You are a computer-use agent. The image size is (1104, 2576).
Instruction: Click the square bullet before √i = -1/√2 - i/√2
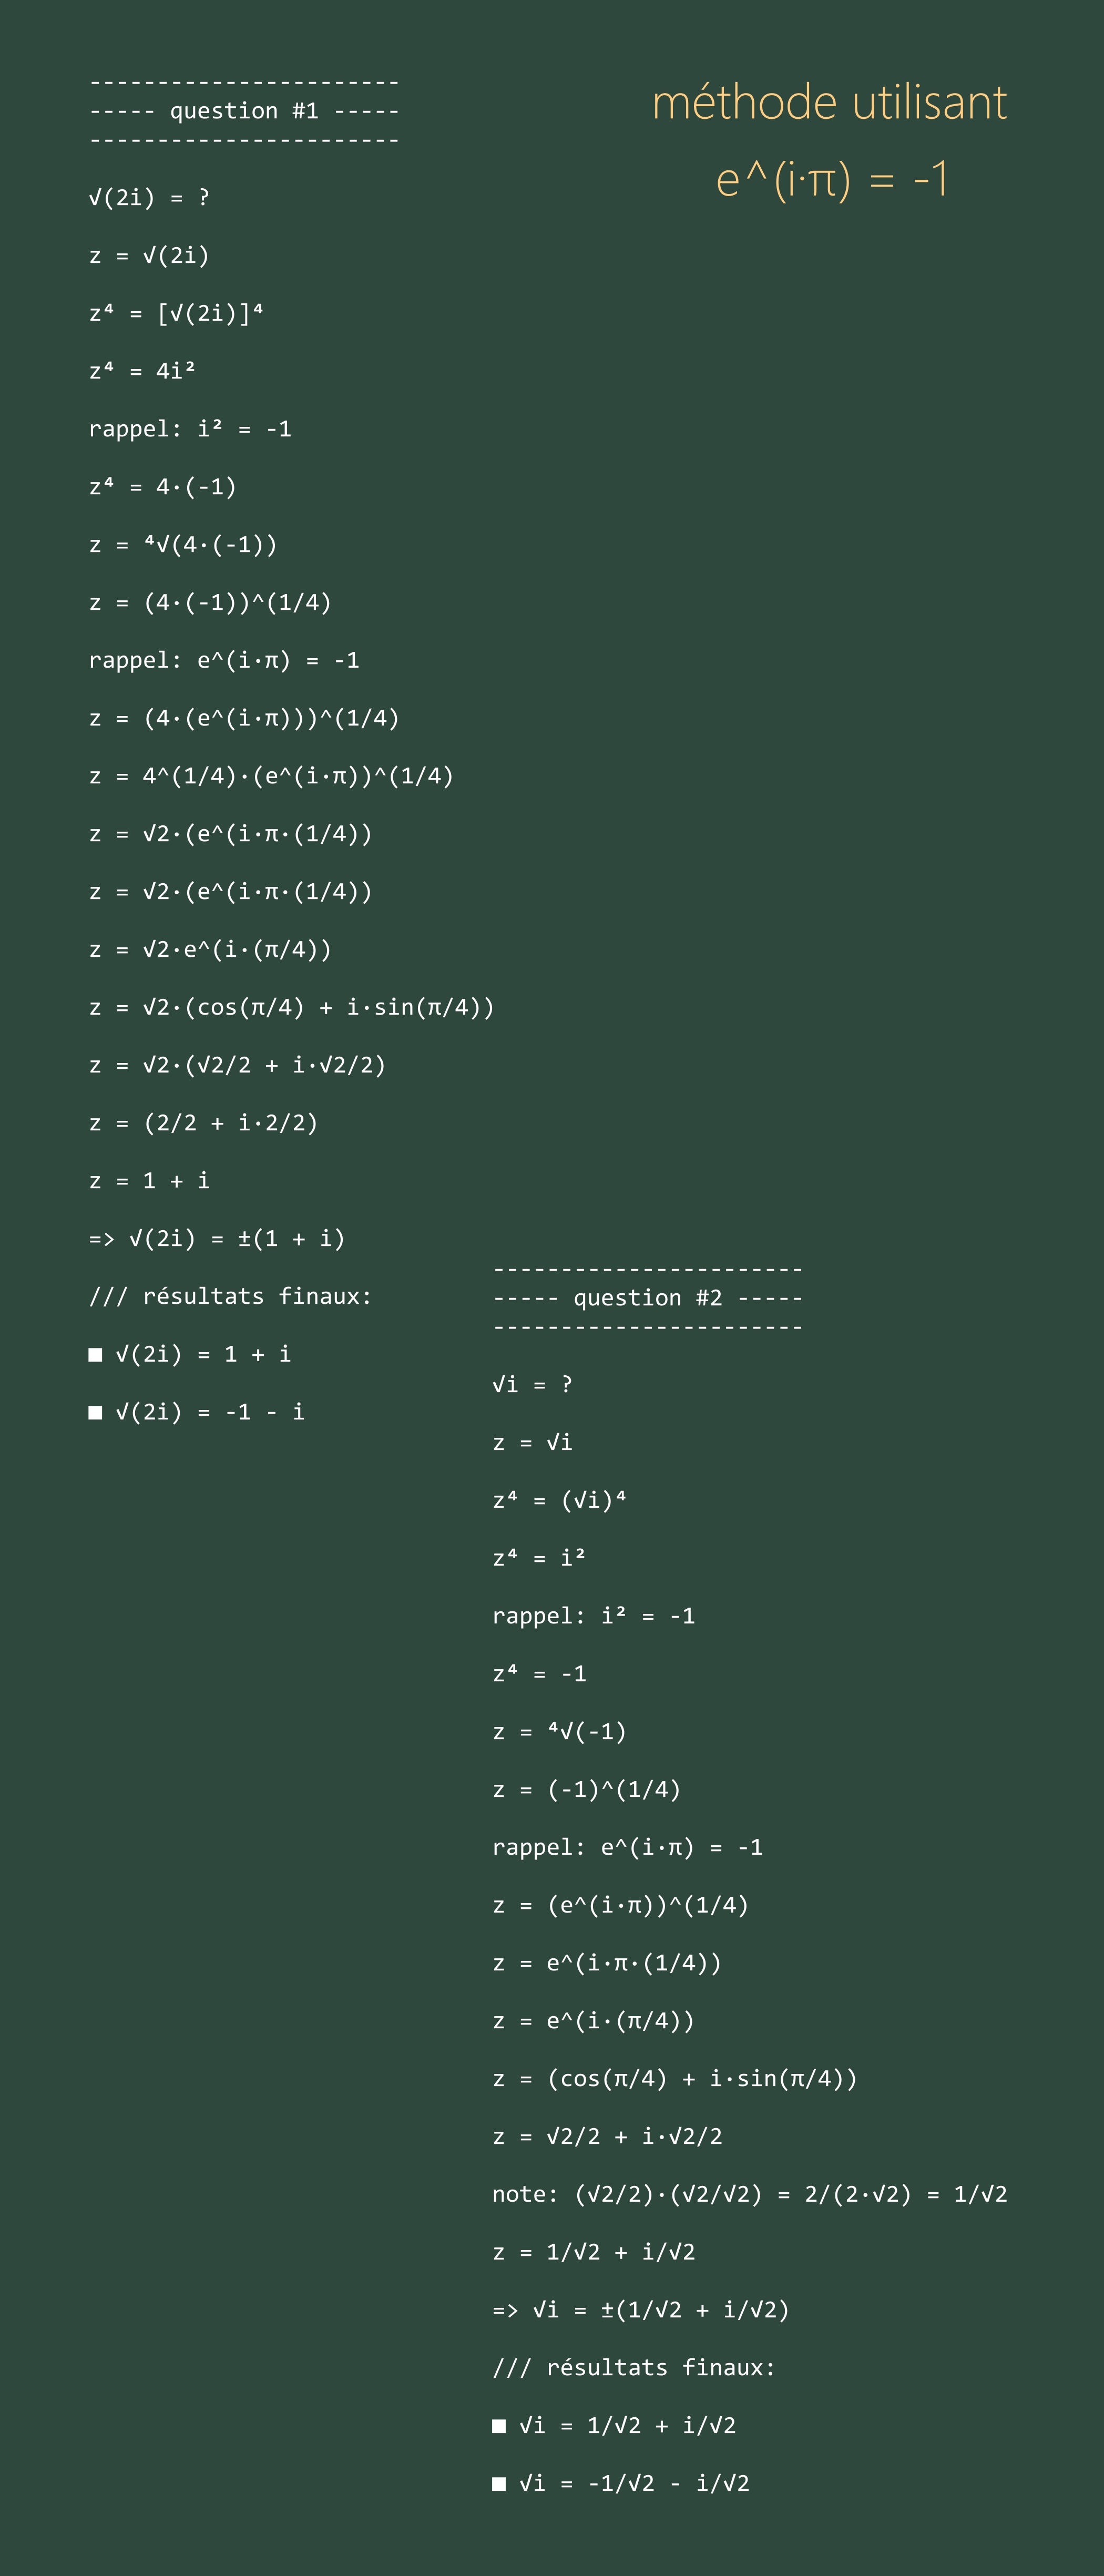(499, 2484)
